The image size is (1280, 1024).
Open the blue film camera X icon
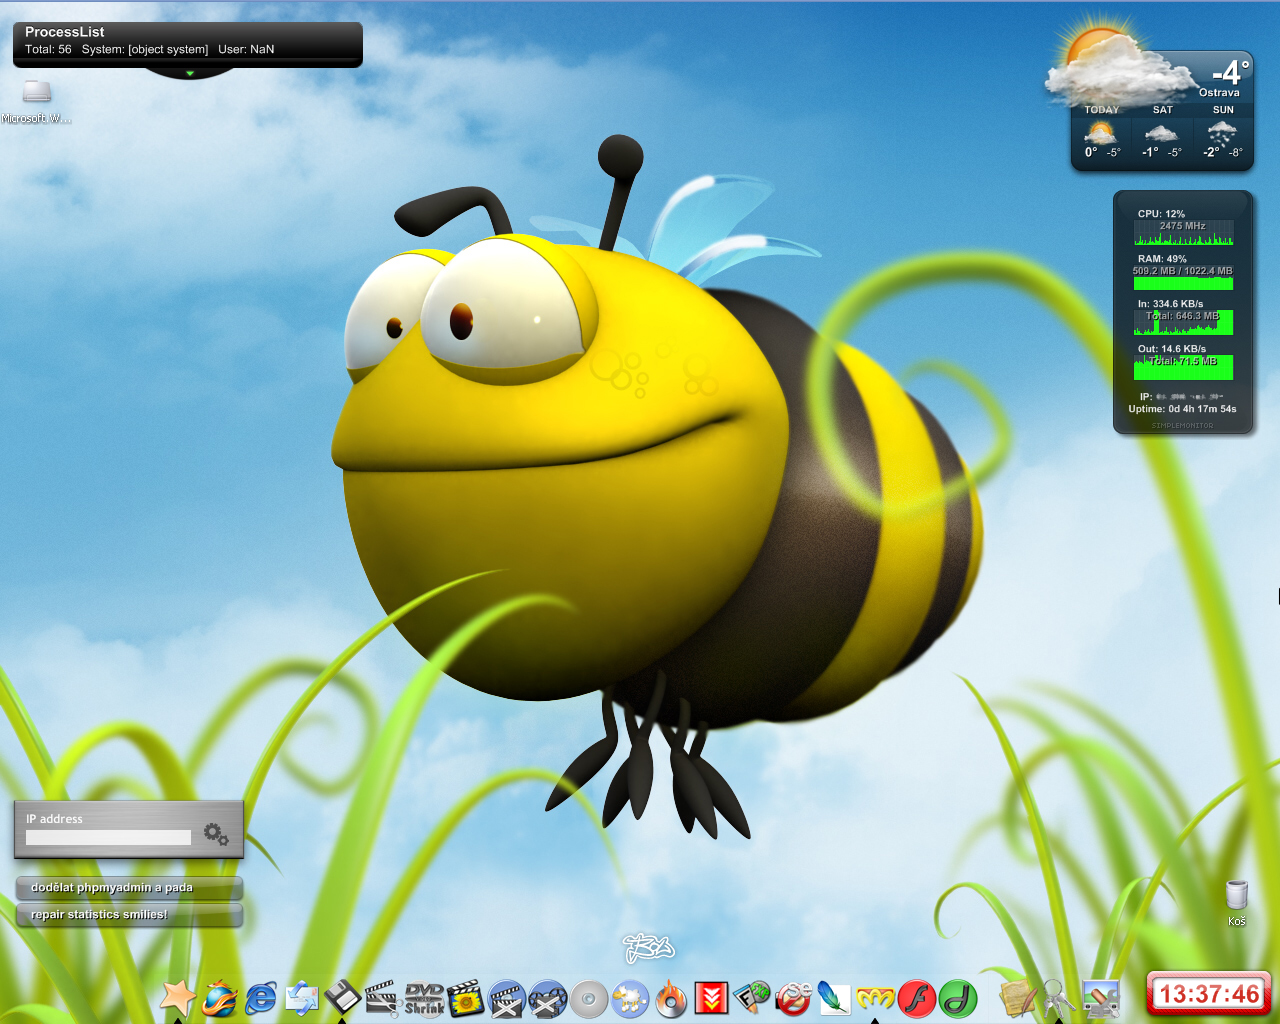548,998
